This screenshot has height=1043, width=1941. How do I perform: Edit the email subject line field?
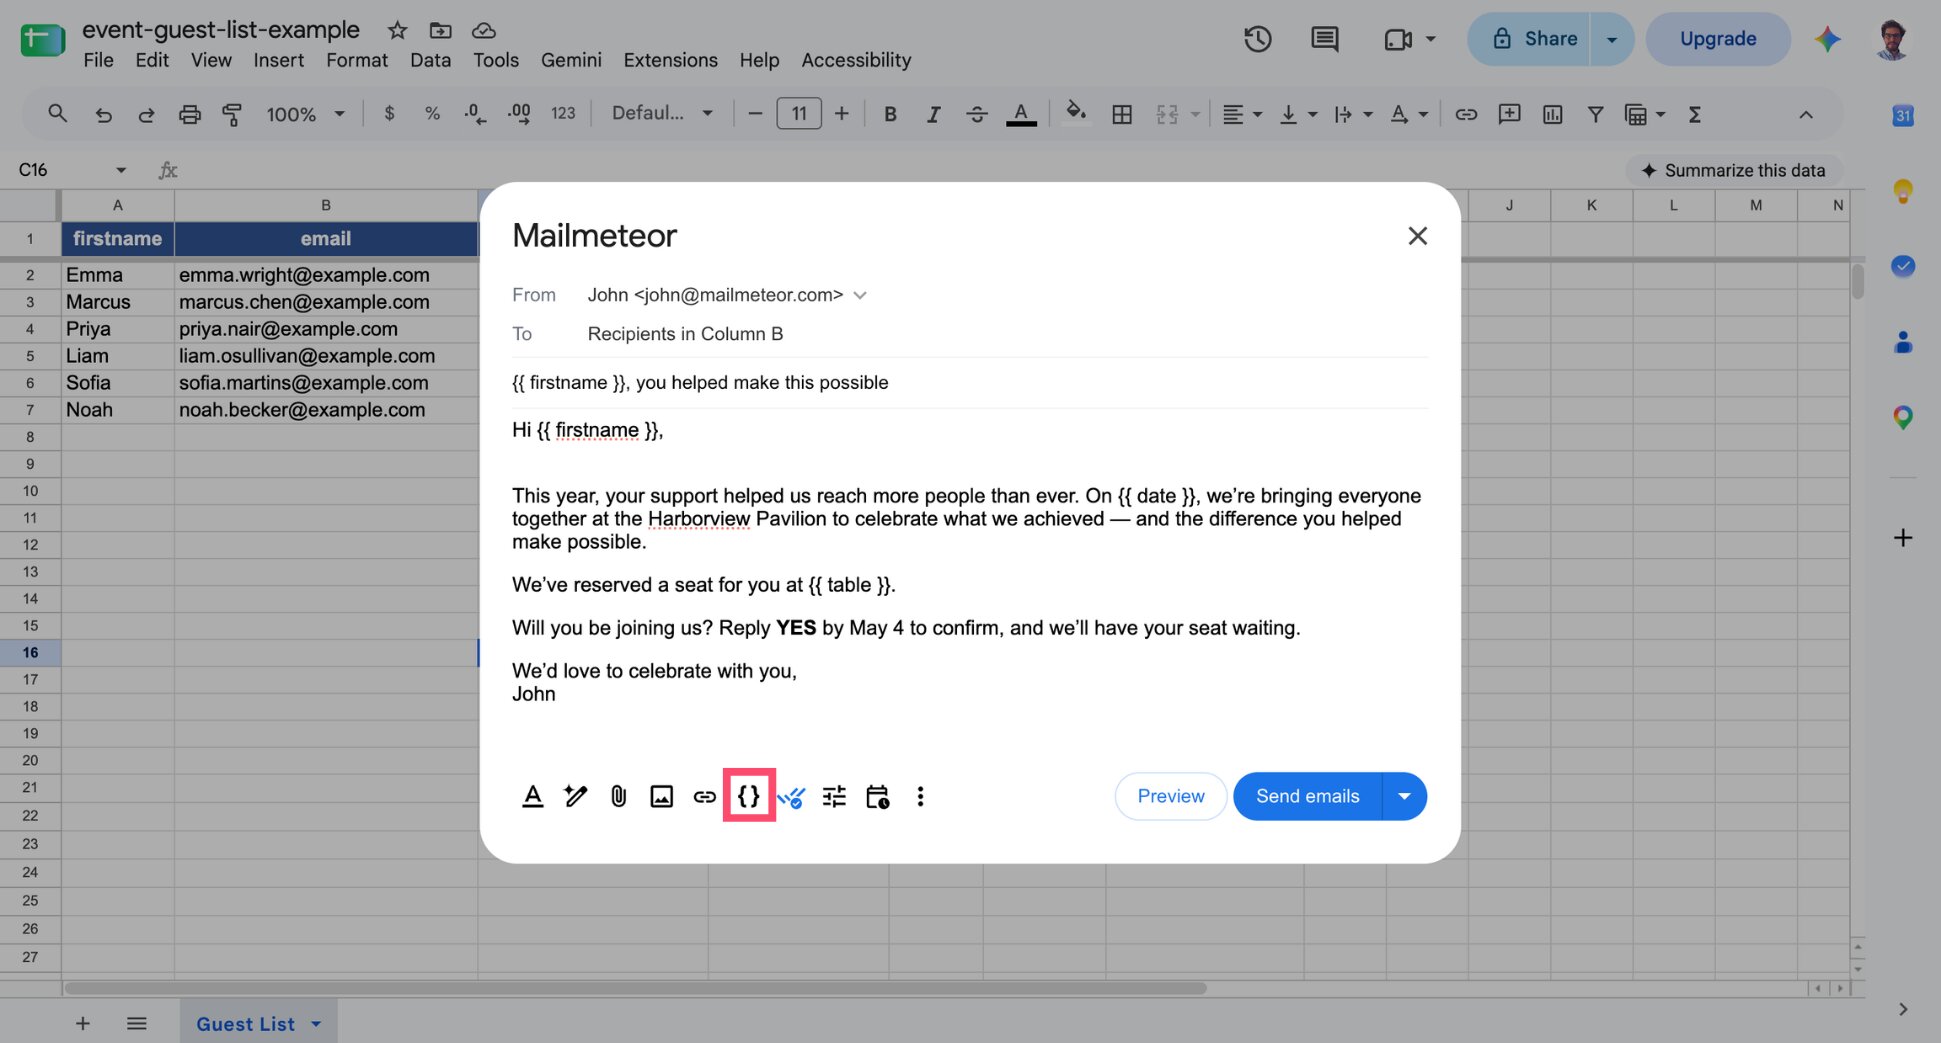pos(970,383)
